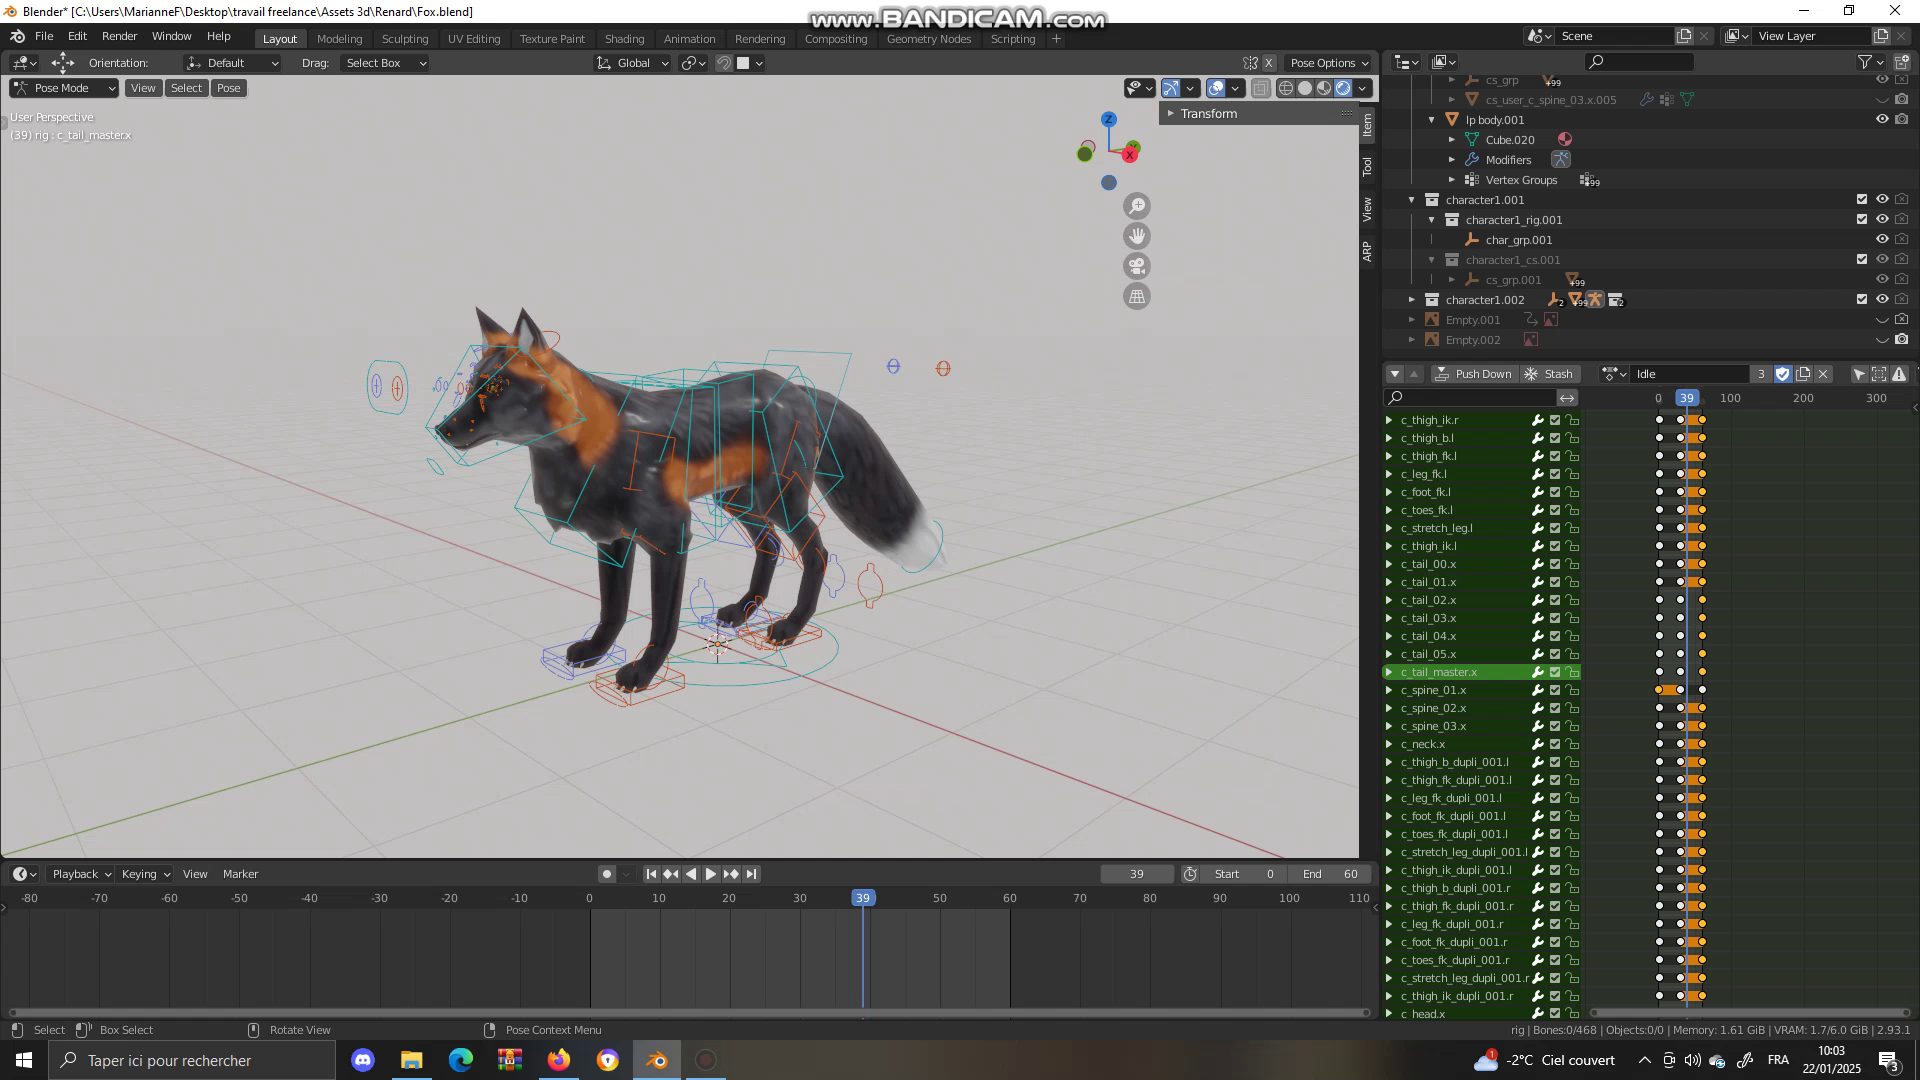
Task: Select wireframe viewport shading
Action: coord(1286,88)
